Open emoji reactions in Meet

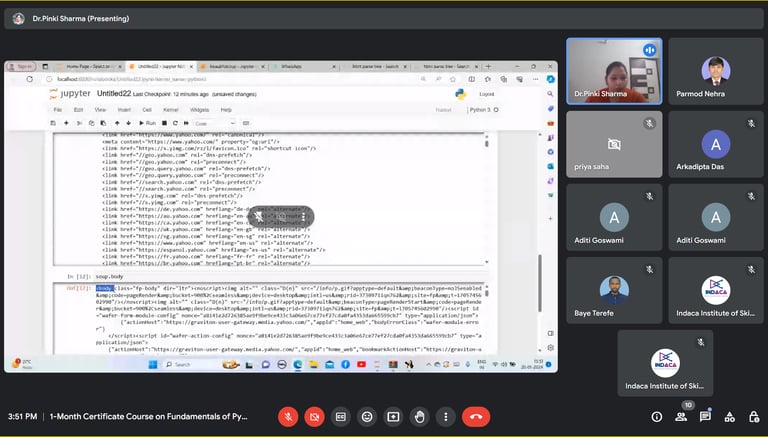click(367, 417)
